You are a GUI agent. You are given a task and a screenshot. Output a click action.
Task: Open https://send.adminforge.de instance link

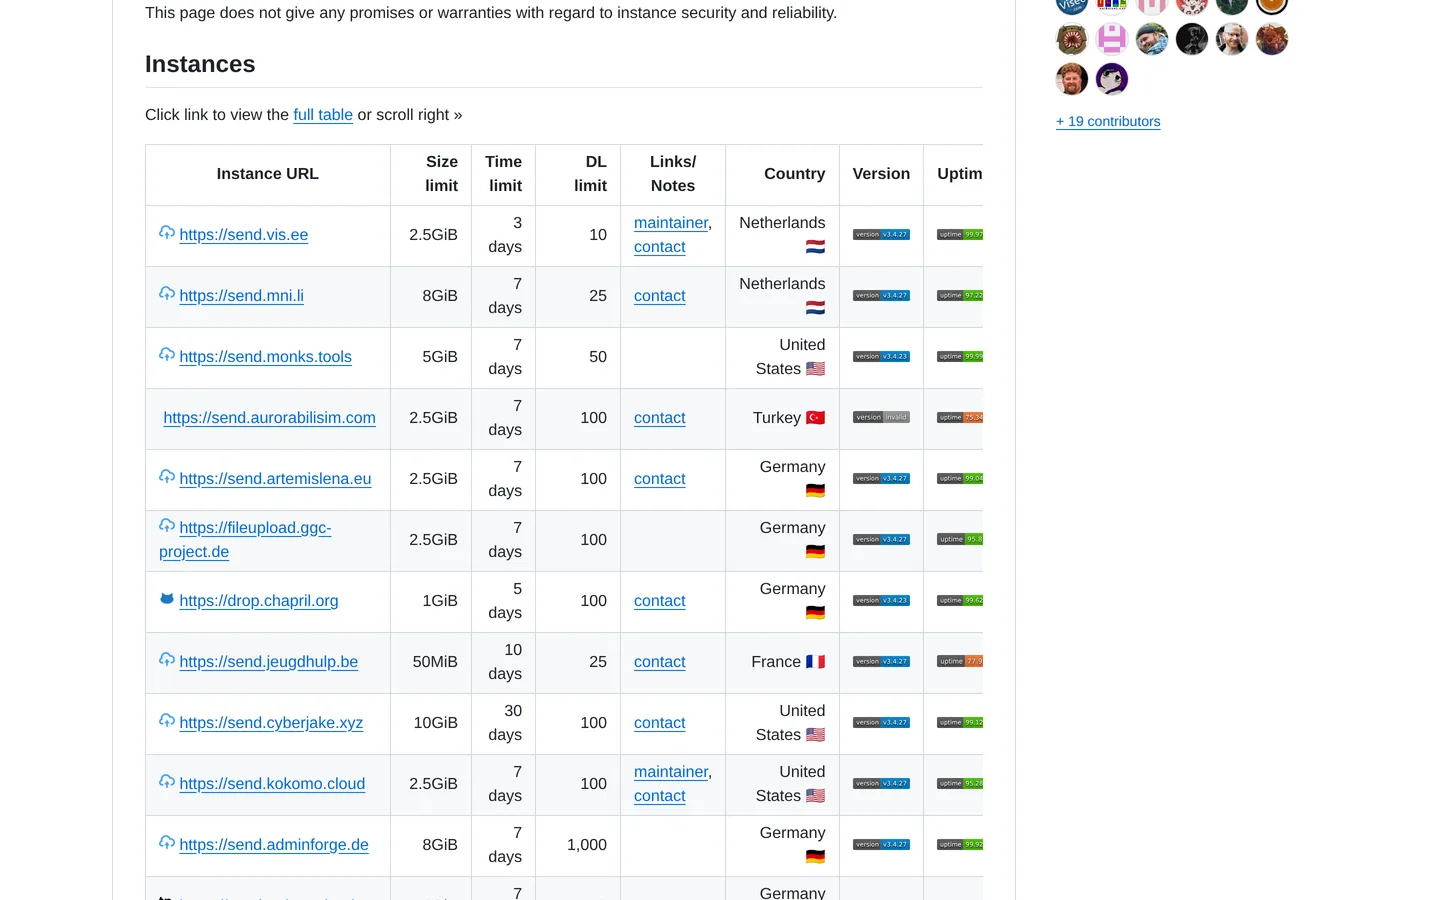coord(274,845)
